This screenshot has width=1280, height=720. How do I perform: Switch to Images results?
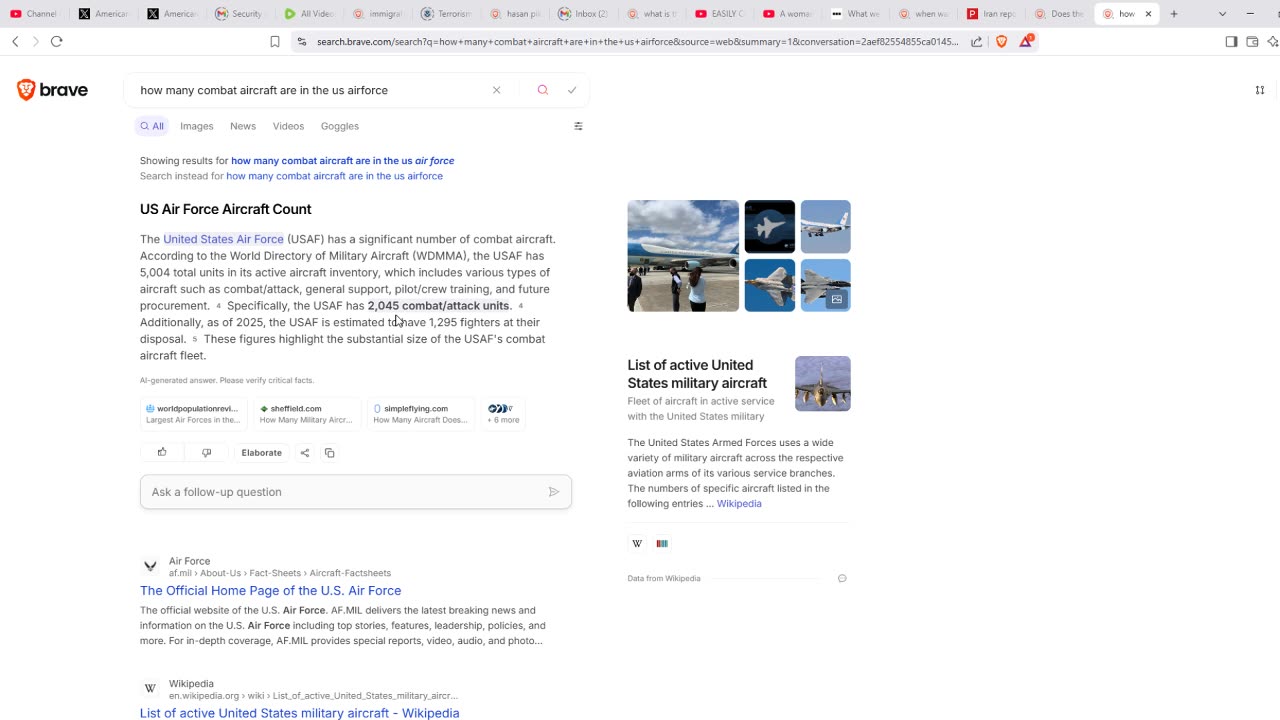pyautogui.click(x=197, y=126)
